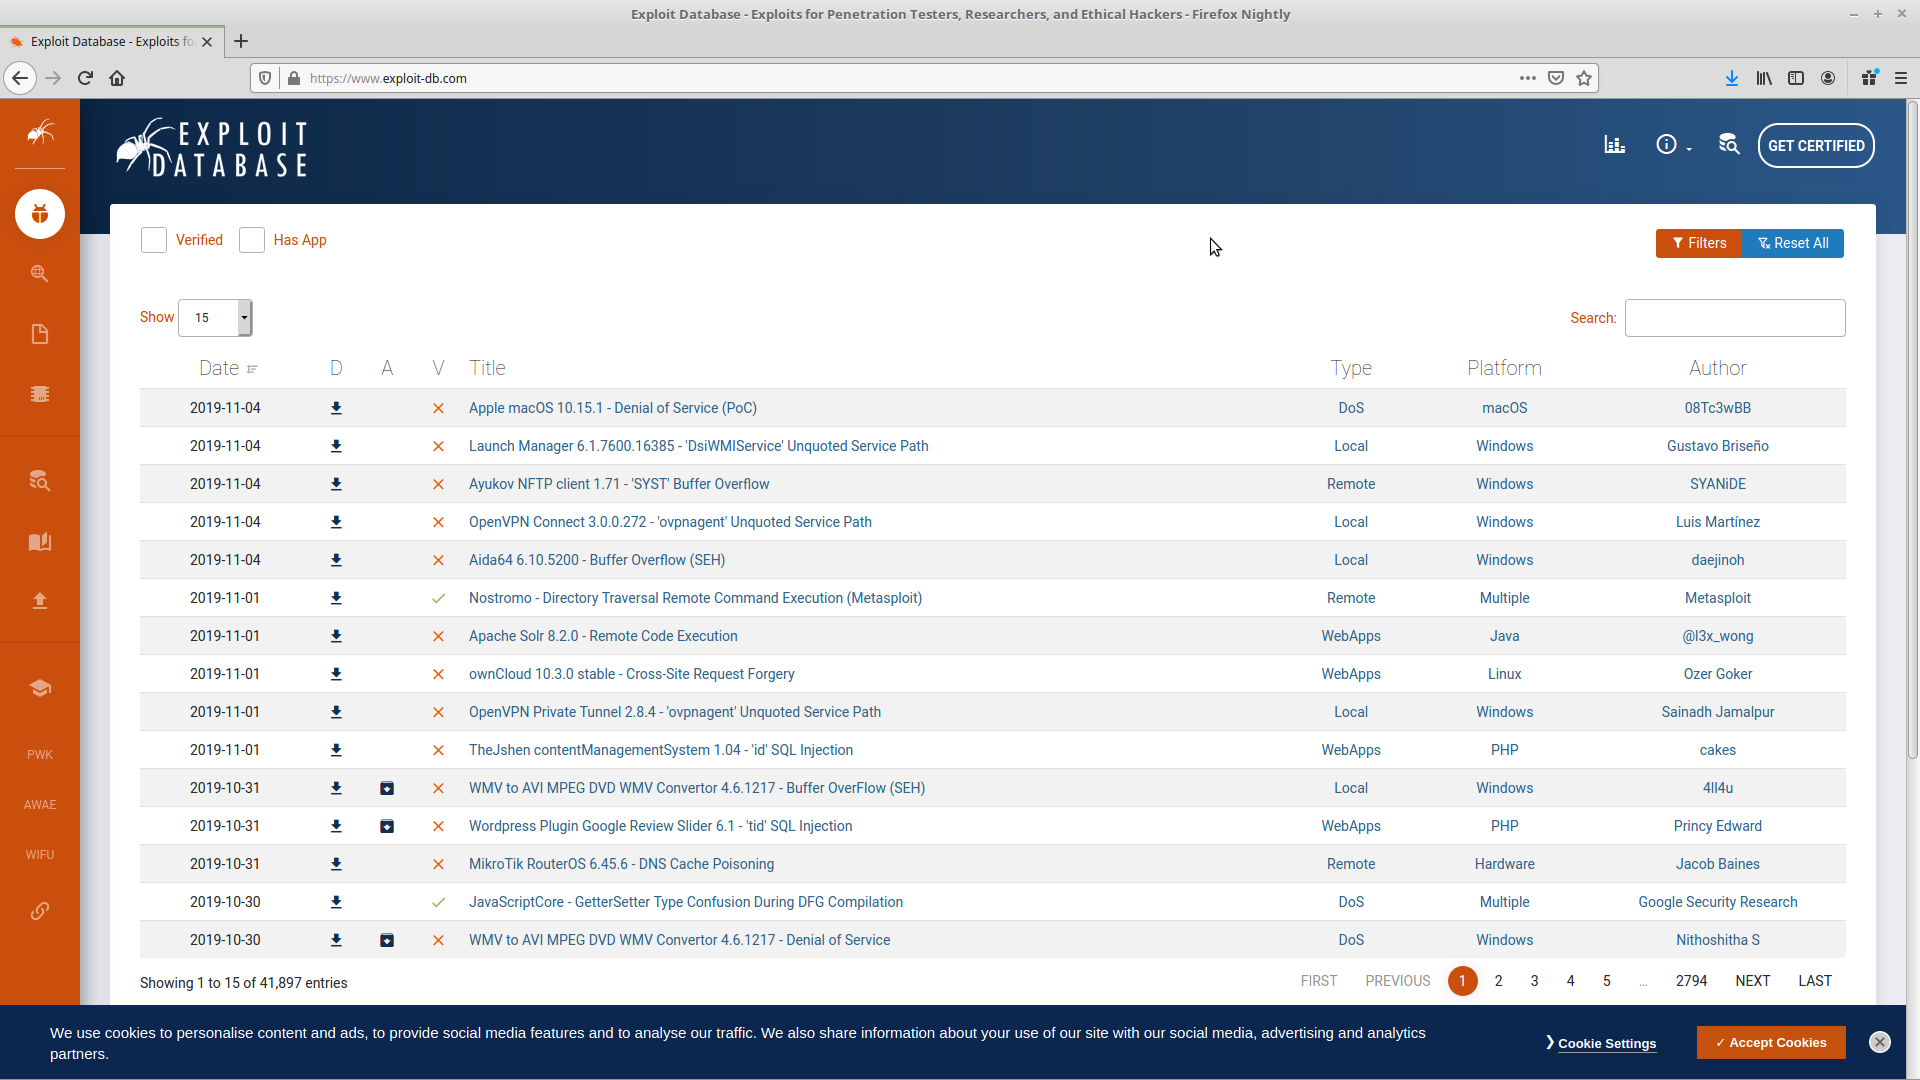The width and height of the screenshot is (1920, 1080).
Task: Click the exploit Search text box
Action: click(x=1734, y=318)
